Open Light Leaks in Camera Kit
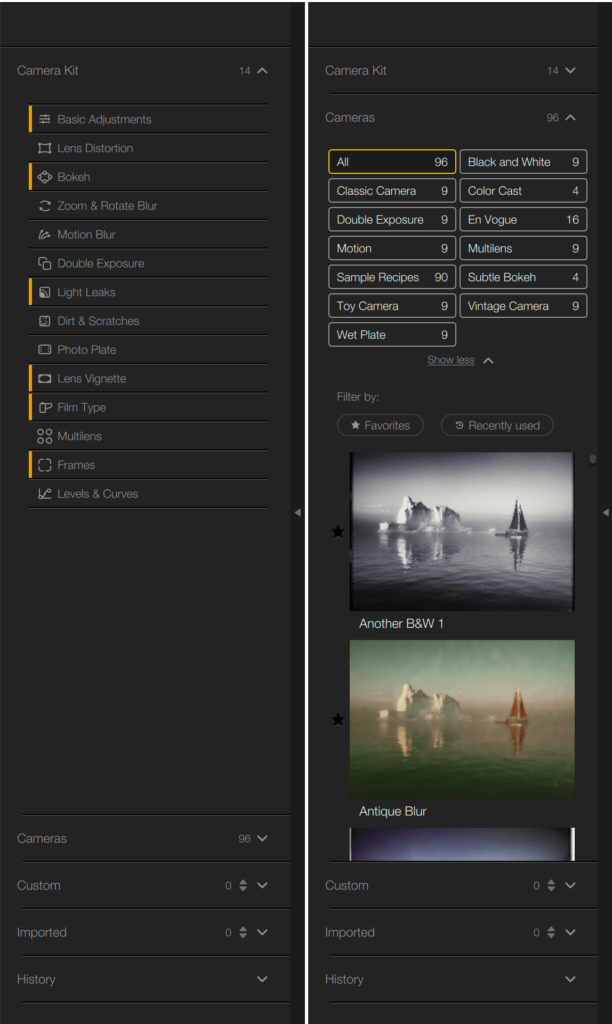The height and width of the screenshot is (1024, 612). coord(148,291)
